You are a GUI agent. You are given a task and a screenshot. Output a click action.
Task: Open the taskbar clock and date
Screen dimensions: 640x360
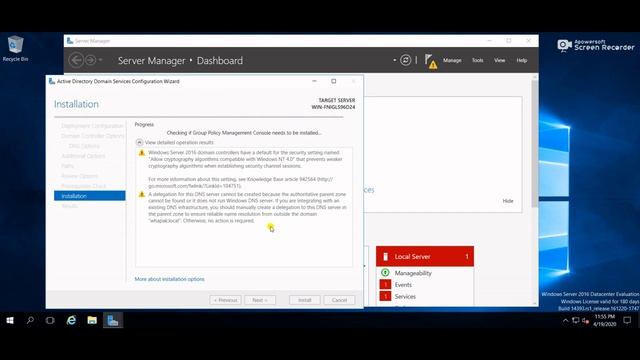[604, 320]
